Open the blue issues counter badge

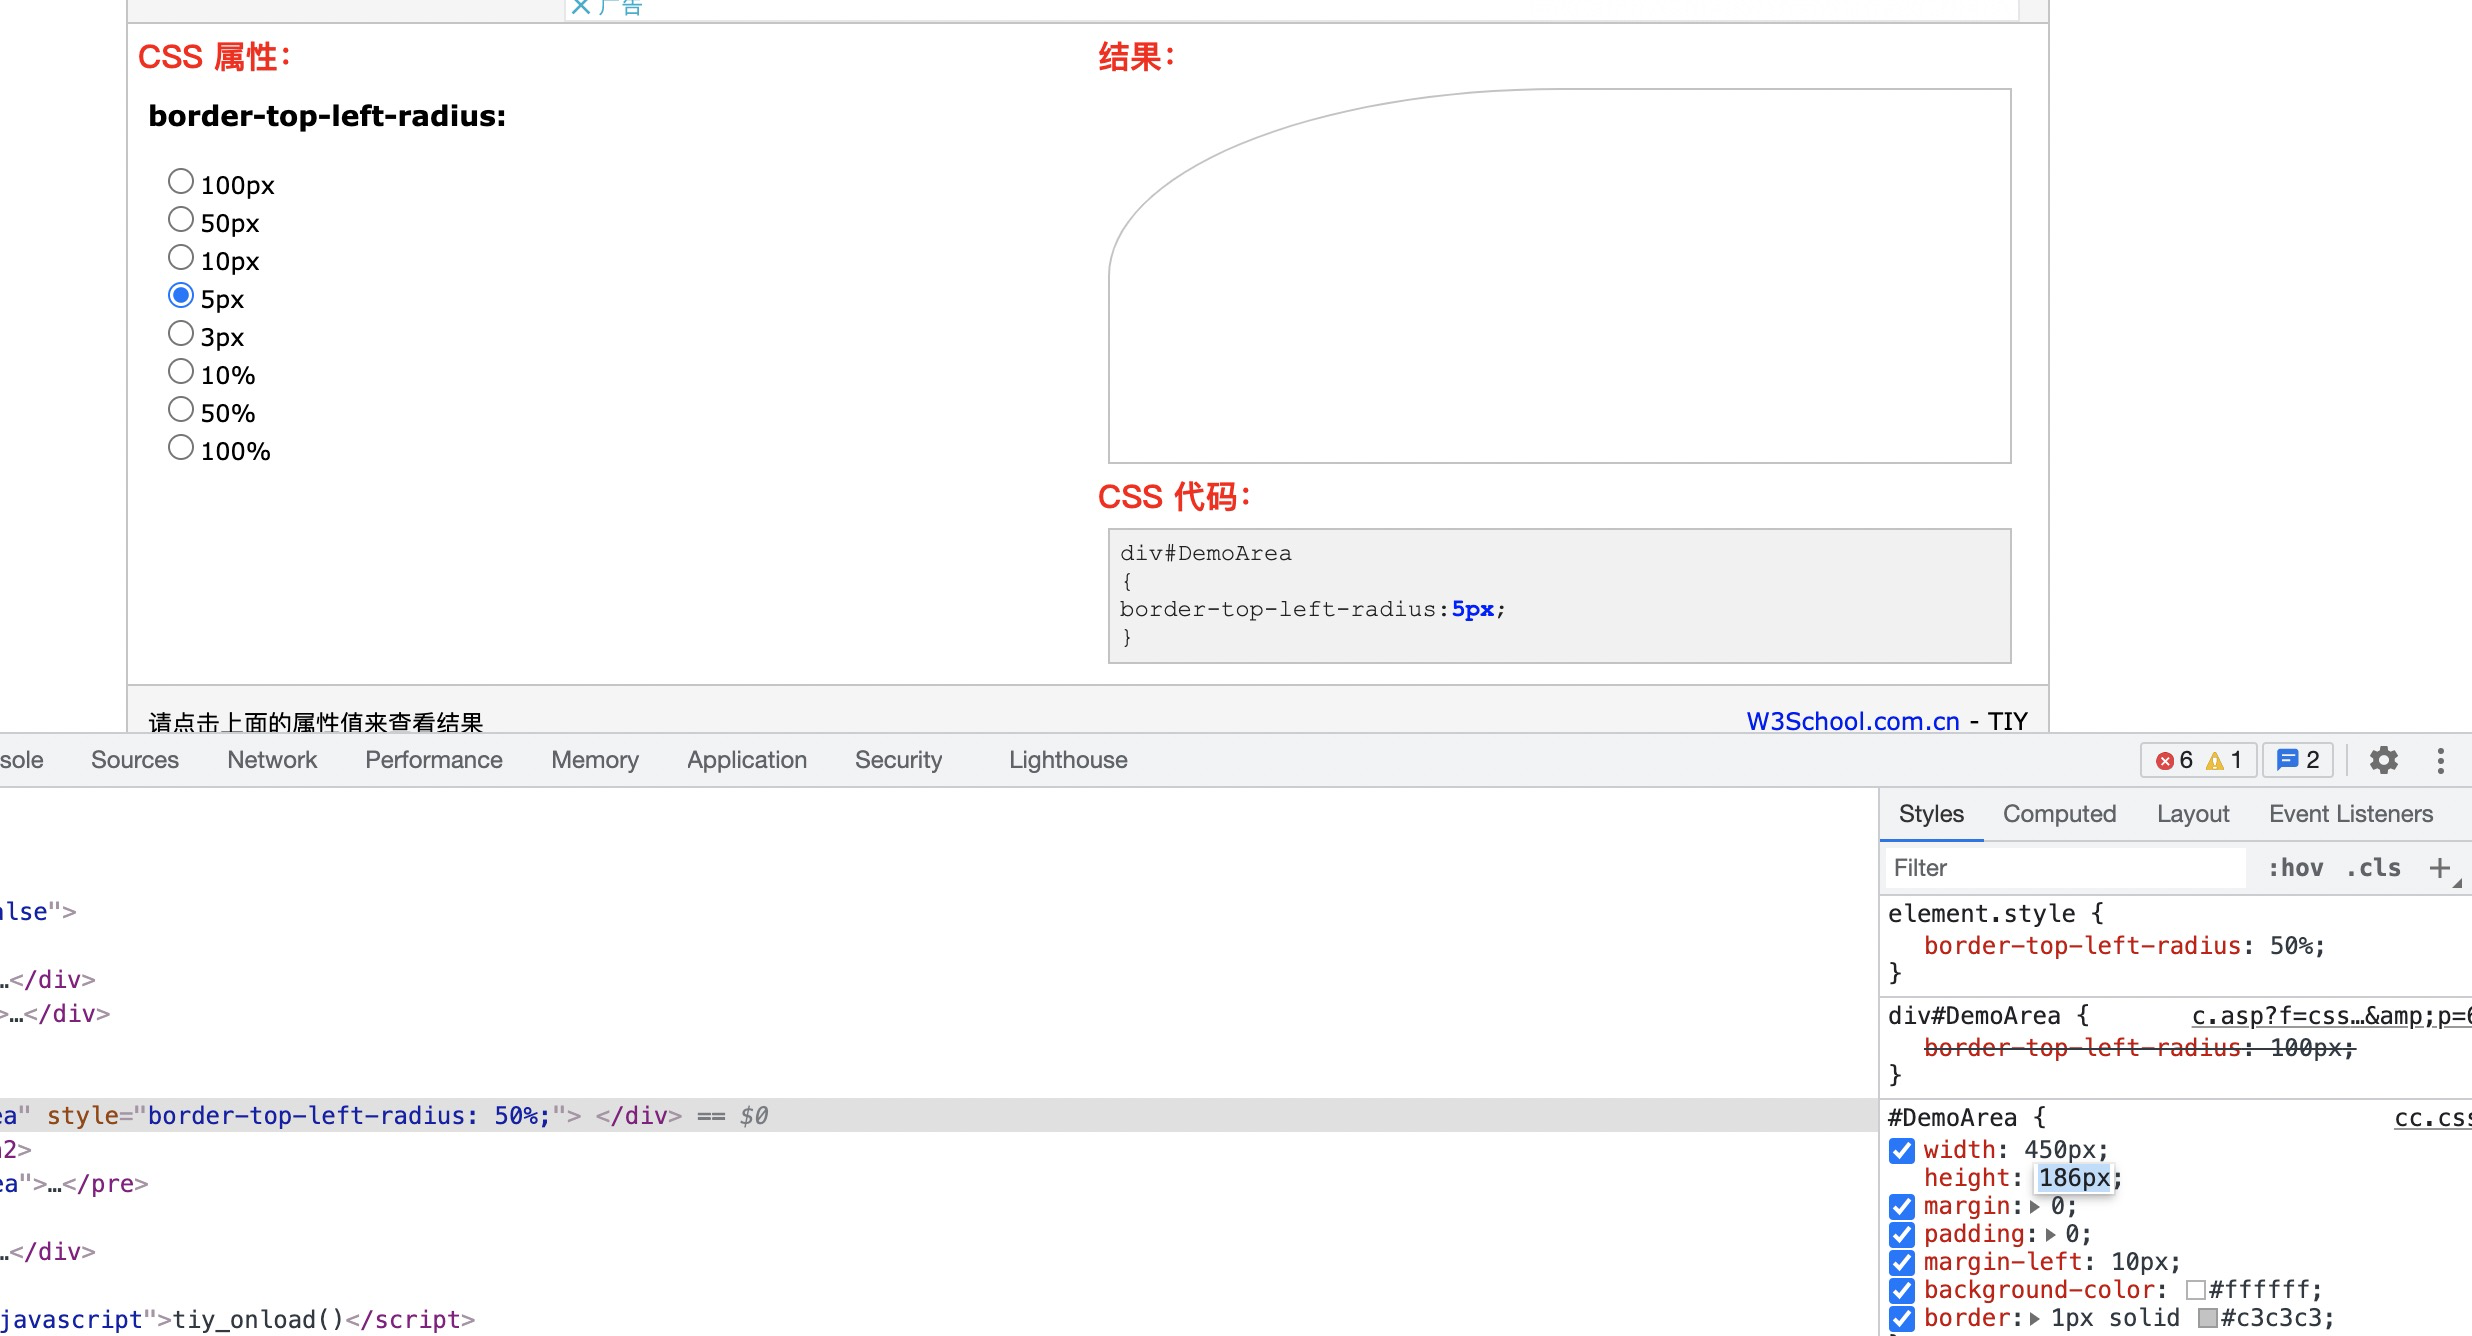[x=2298, y=760]
